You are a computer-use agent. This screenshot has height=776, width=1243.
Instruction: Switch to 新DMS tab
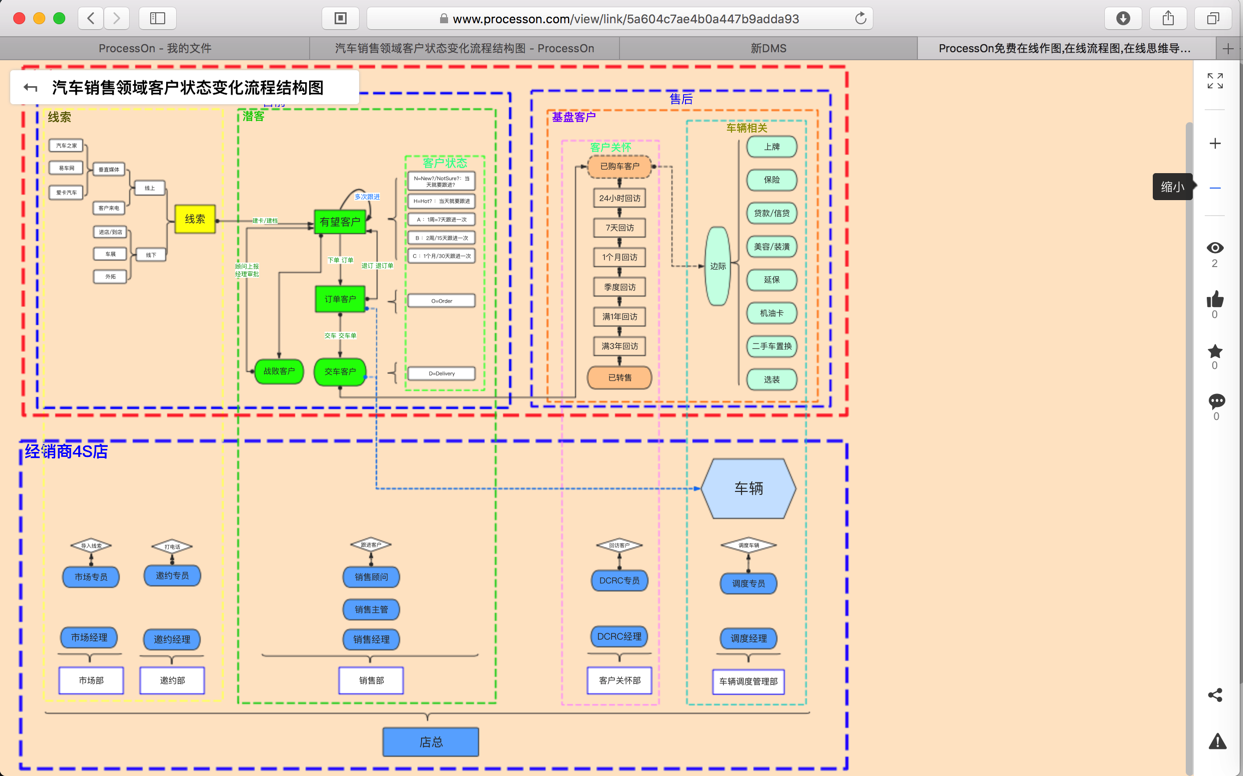pos(768,48)
